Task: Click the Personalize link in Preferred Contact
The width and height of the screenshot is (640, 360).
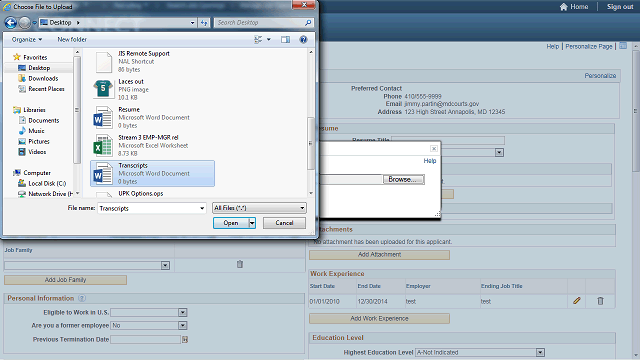Action: coord(600,76)
